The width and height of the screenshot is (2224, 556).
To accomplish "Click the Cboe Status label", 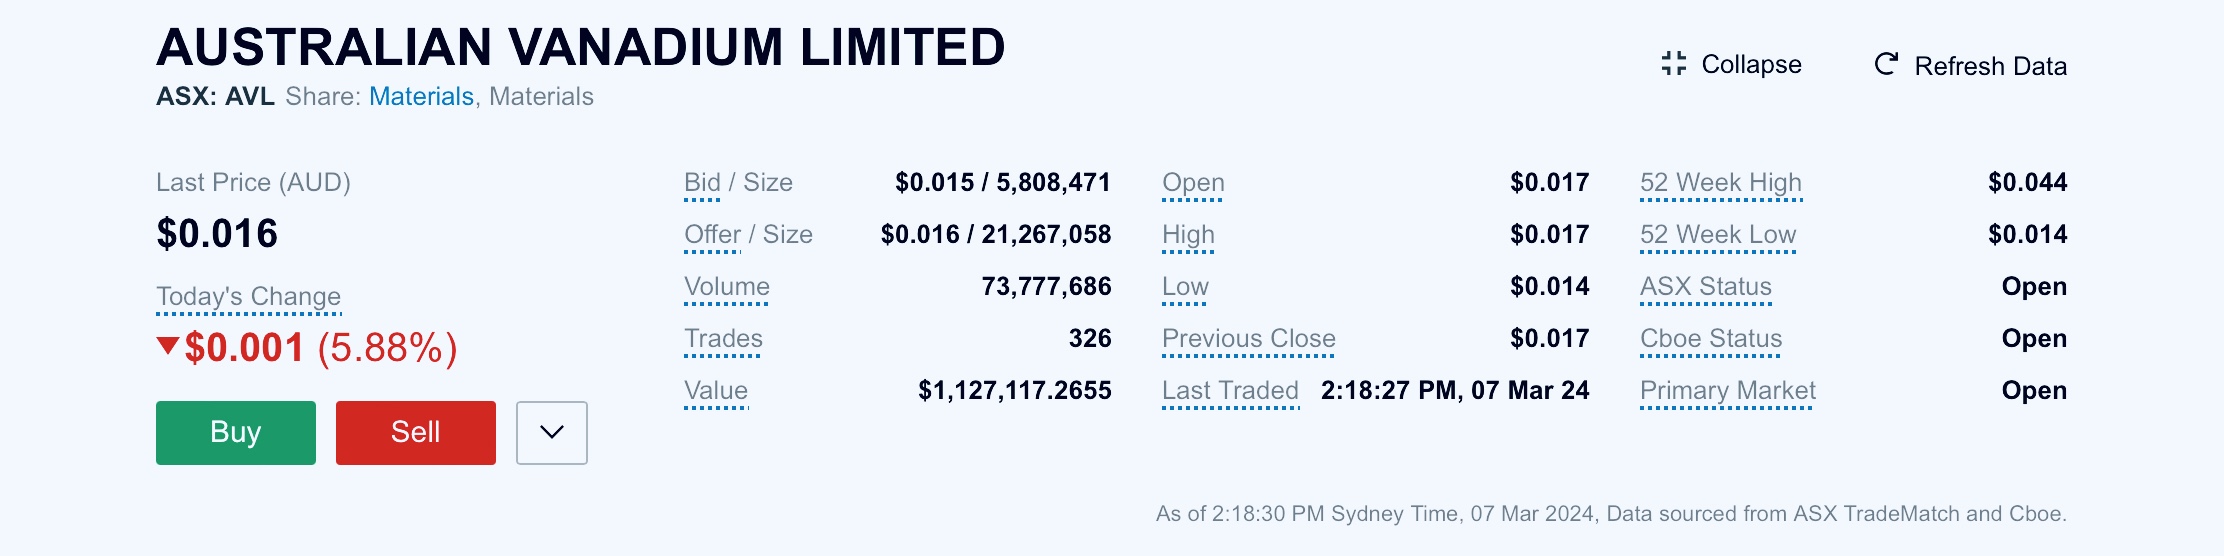I will pyautogui.click(x=1711, y=339).
